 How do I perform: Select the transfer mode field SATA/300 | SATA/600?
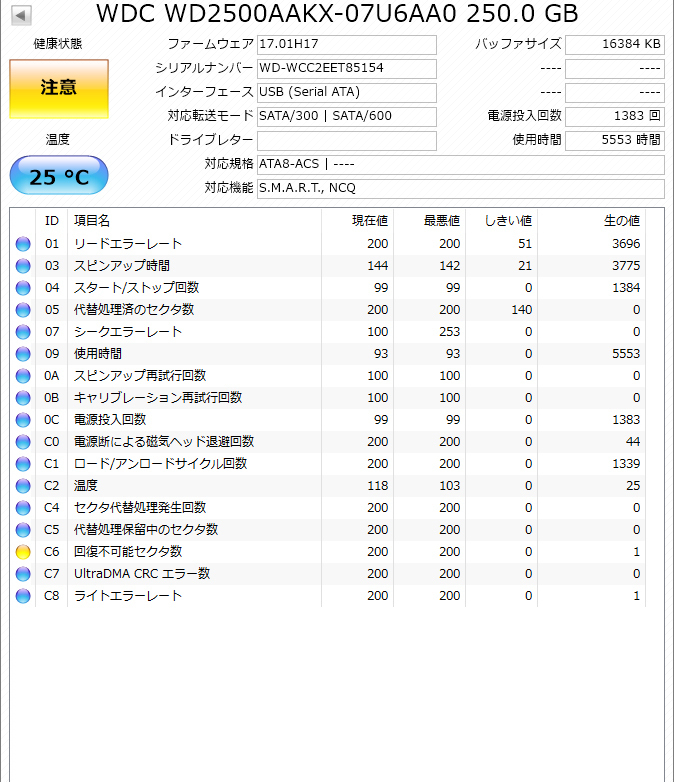(347, 116)
